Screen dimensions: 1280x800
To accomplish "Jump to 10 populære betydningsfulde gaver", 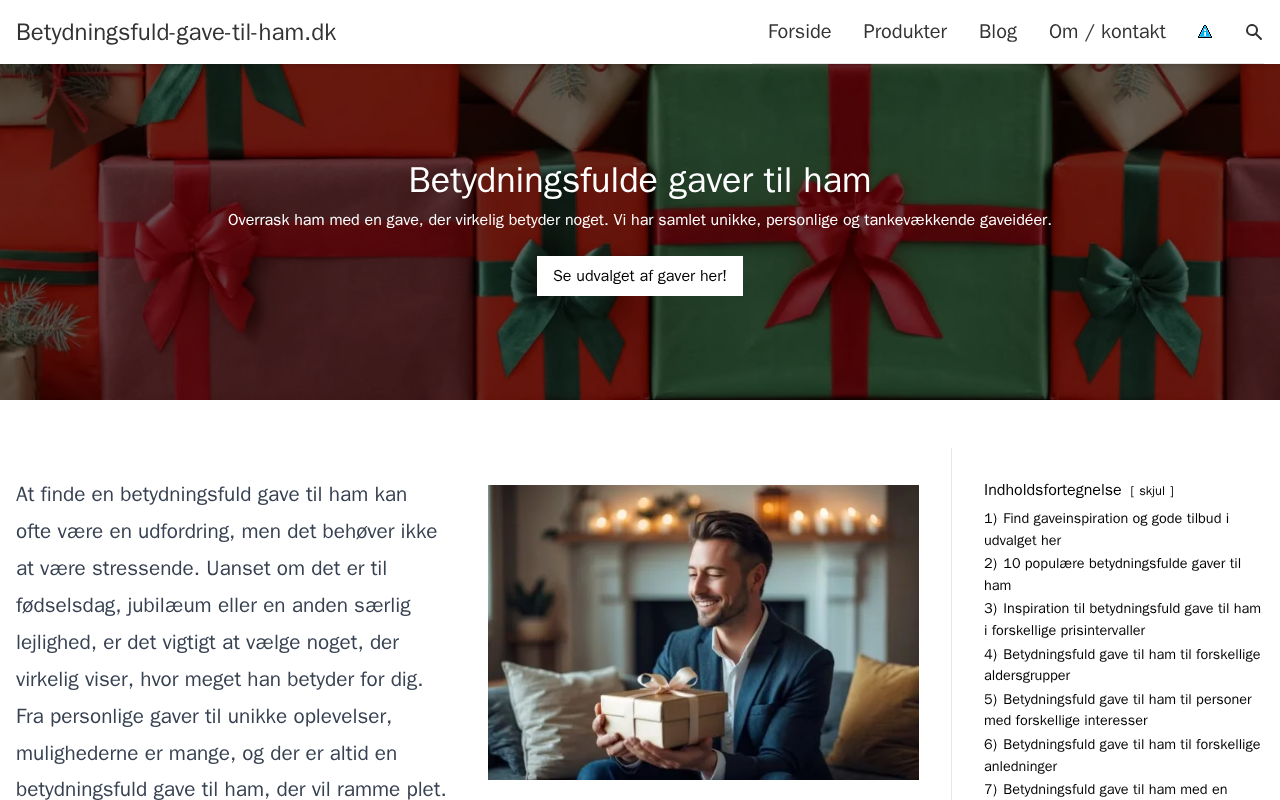I will pos(1112,574).
